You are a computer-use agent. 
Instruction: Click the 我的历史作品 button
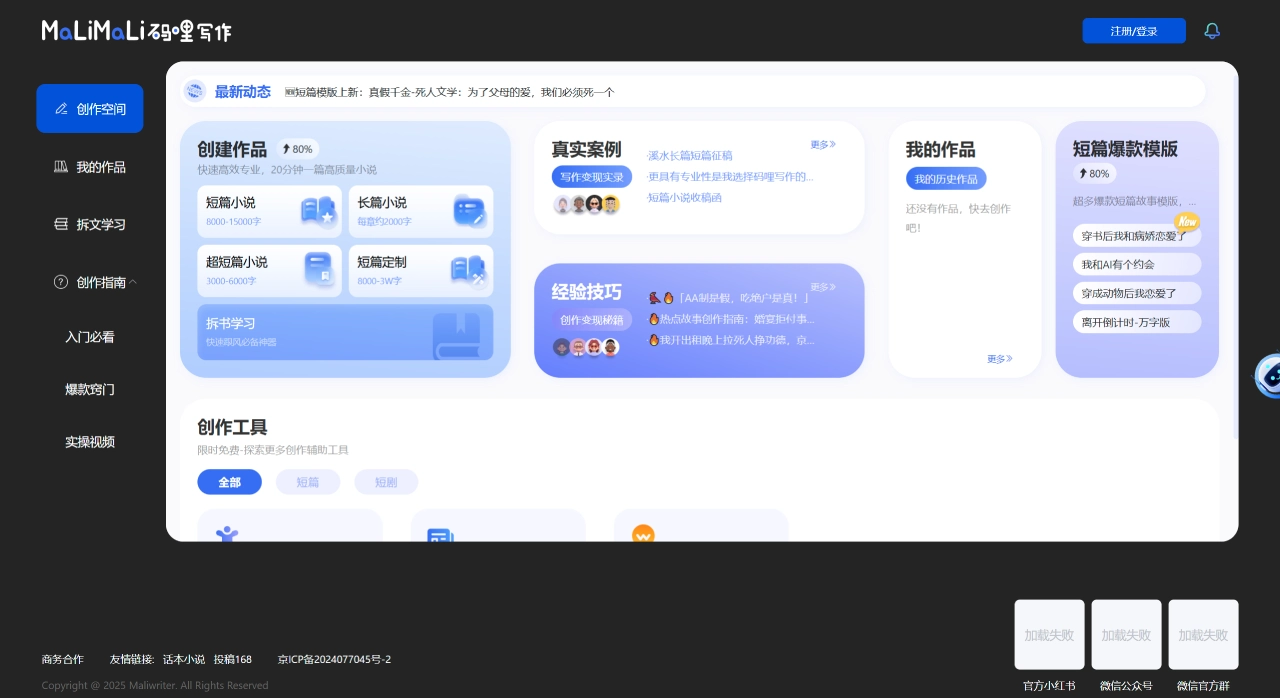[946, 179]
